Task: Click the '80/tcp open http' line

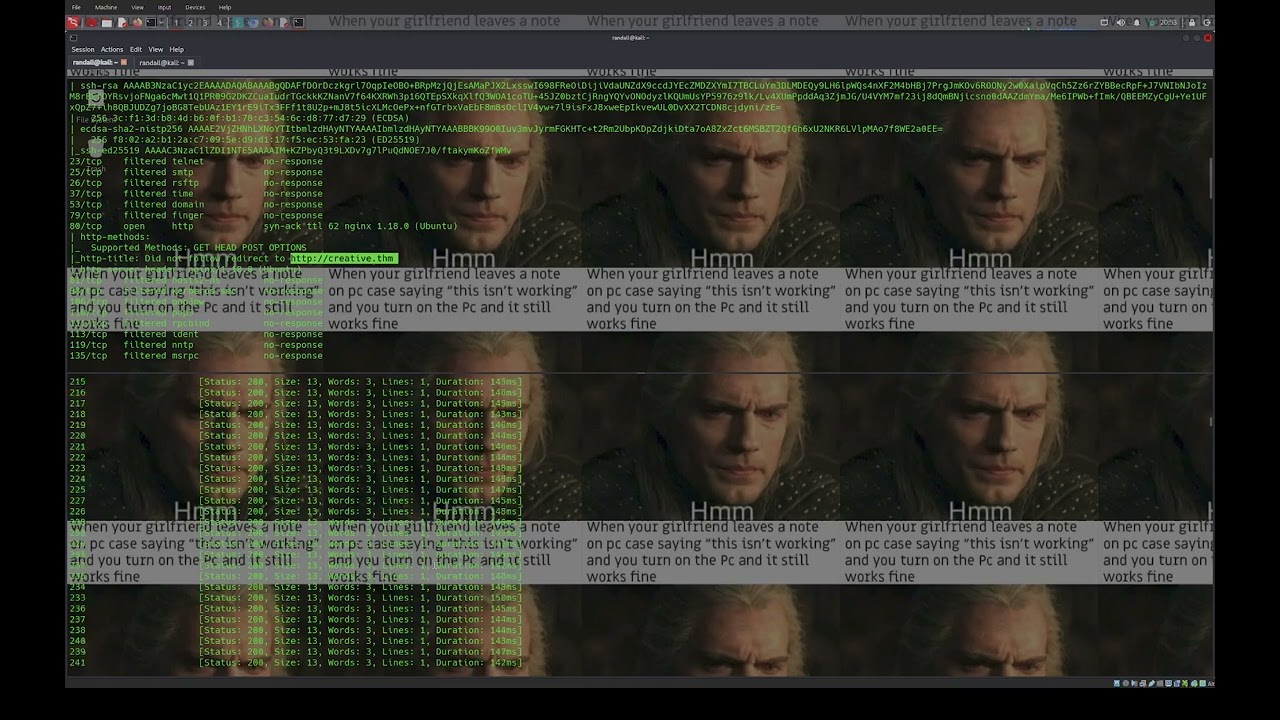Action: (x=264, y=226)
